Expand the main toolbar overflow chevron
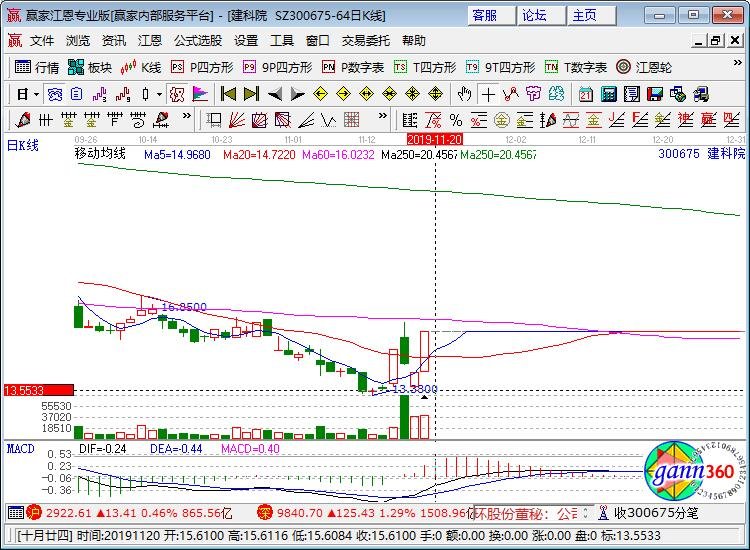 (x=738, y=63)
